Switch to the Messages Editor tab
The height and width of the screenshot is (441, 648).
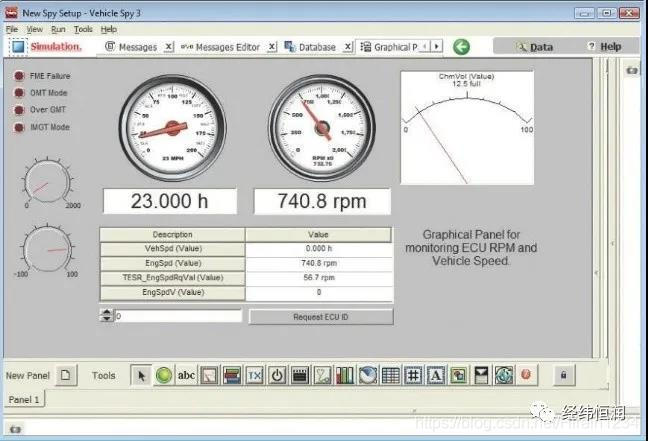click(x=220, y=47)
